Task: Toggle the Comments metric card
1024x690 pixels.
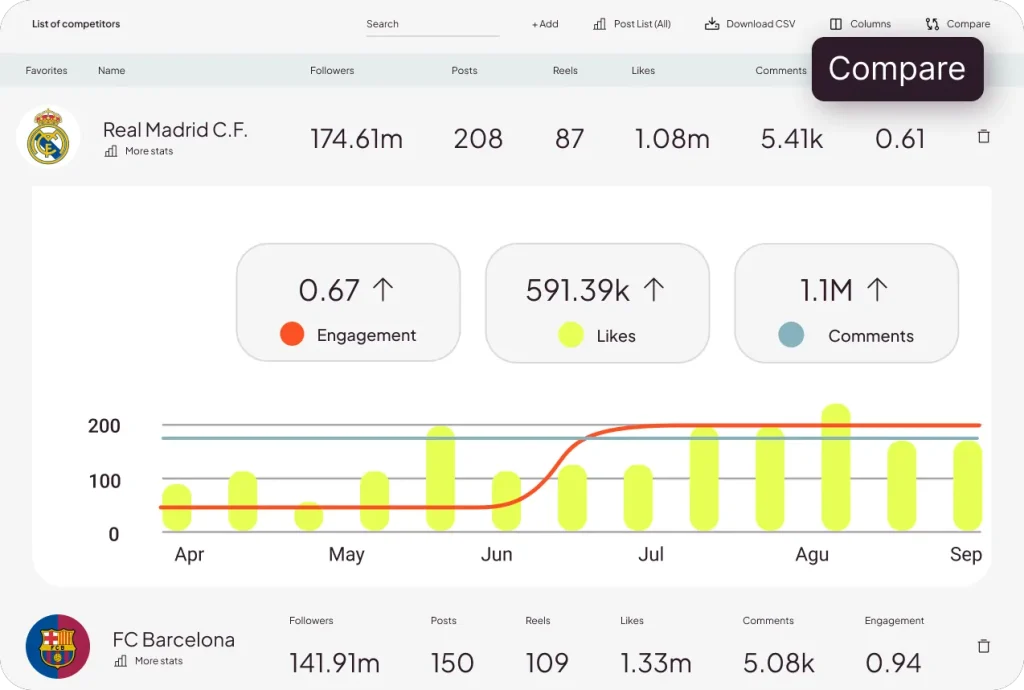Action: [846, 302]
